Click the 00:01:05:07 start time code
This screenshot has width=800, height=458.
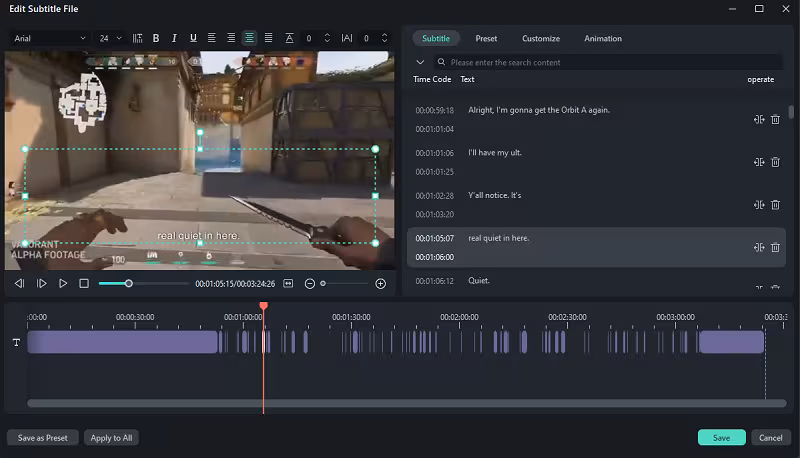pyautogui.click(x=434, y=238)
